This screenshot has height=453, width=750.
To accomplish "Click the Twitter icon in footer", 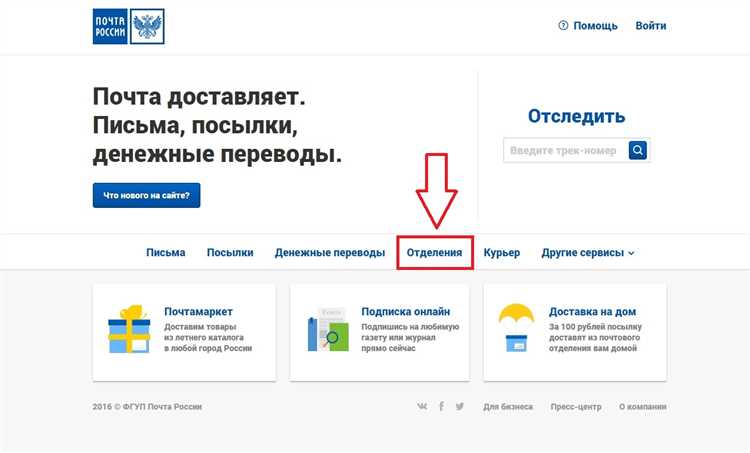I will (x=460, y=407).
